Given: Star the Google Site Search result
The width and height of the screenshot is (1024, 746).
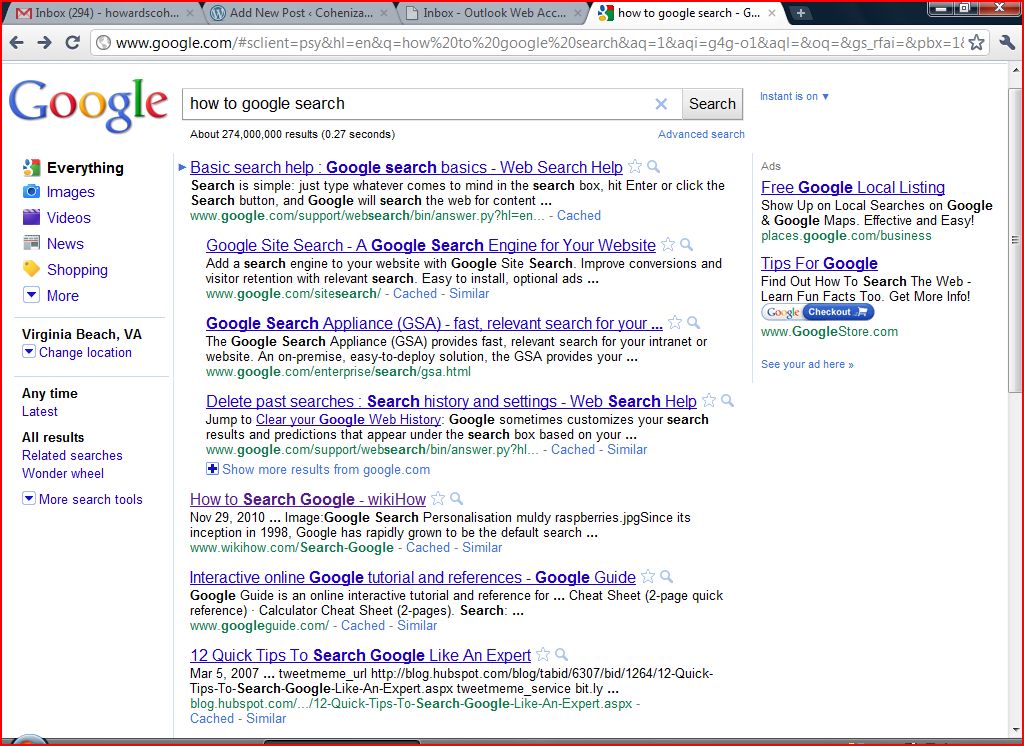Looking at the screenshot, I should coord(668,244).
